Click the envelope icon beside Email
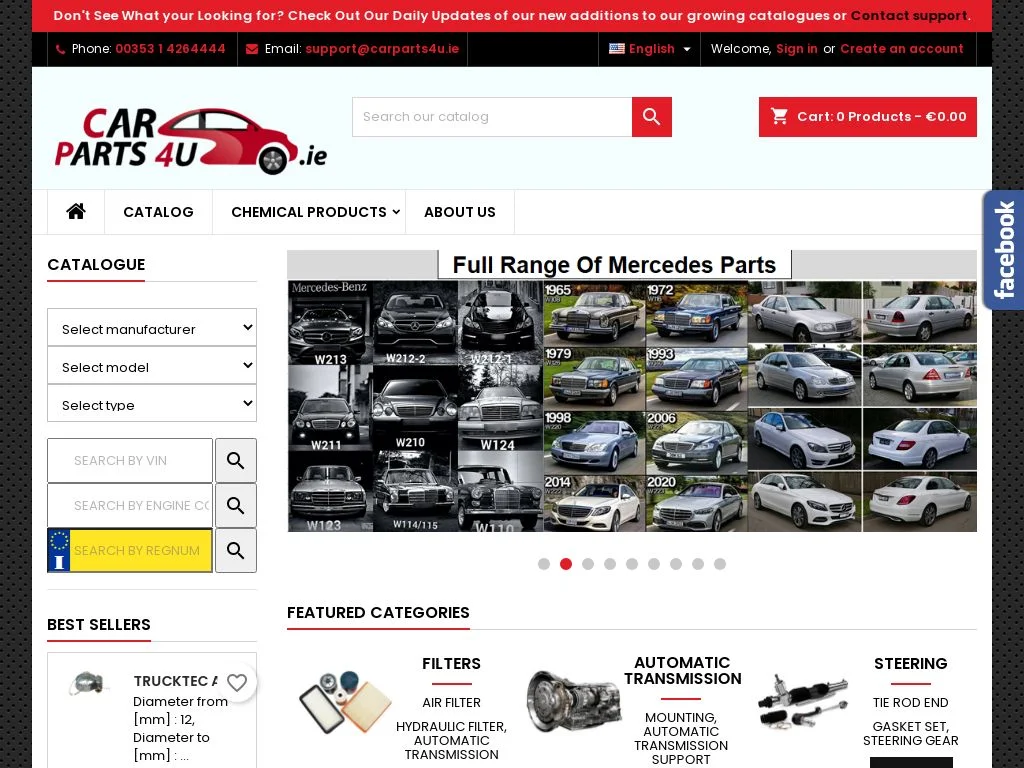The image size is (1024, 768). click(251, 49)
